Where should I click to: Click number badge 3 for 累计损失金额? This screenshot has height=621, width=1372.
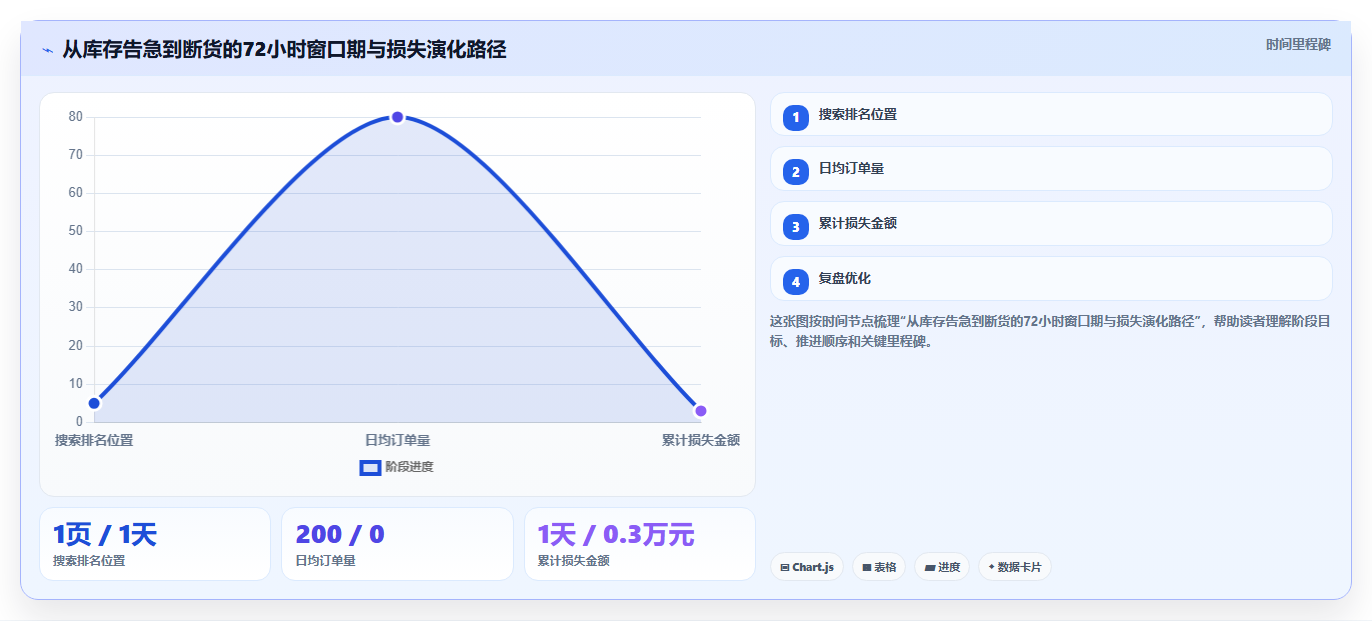point(796,227)
